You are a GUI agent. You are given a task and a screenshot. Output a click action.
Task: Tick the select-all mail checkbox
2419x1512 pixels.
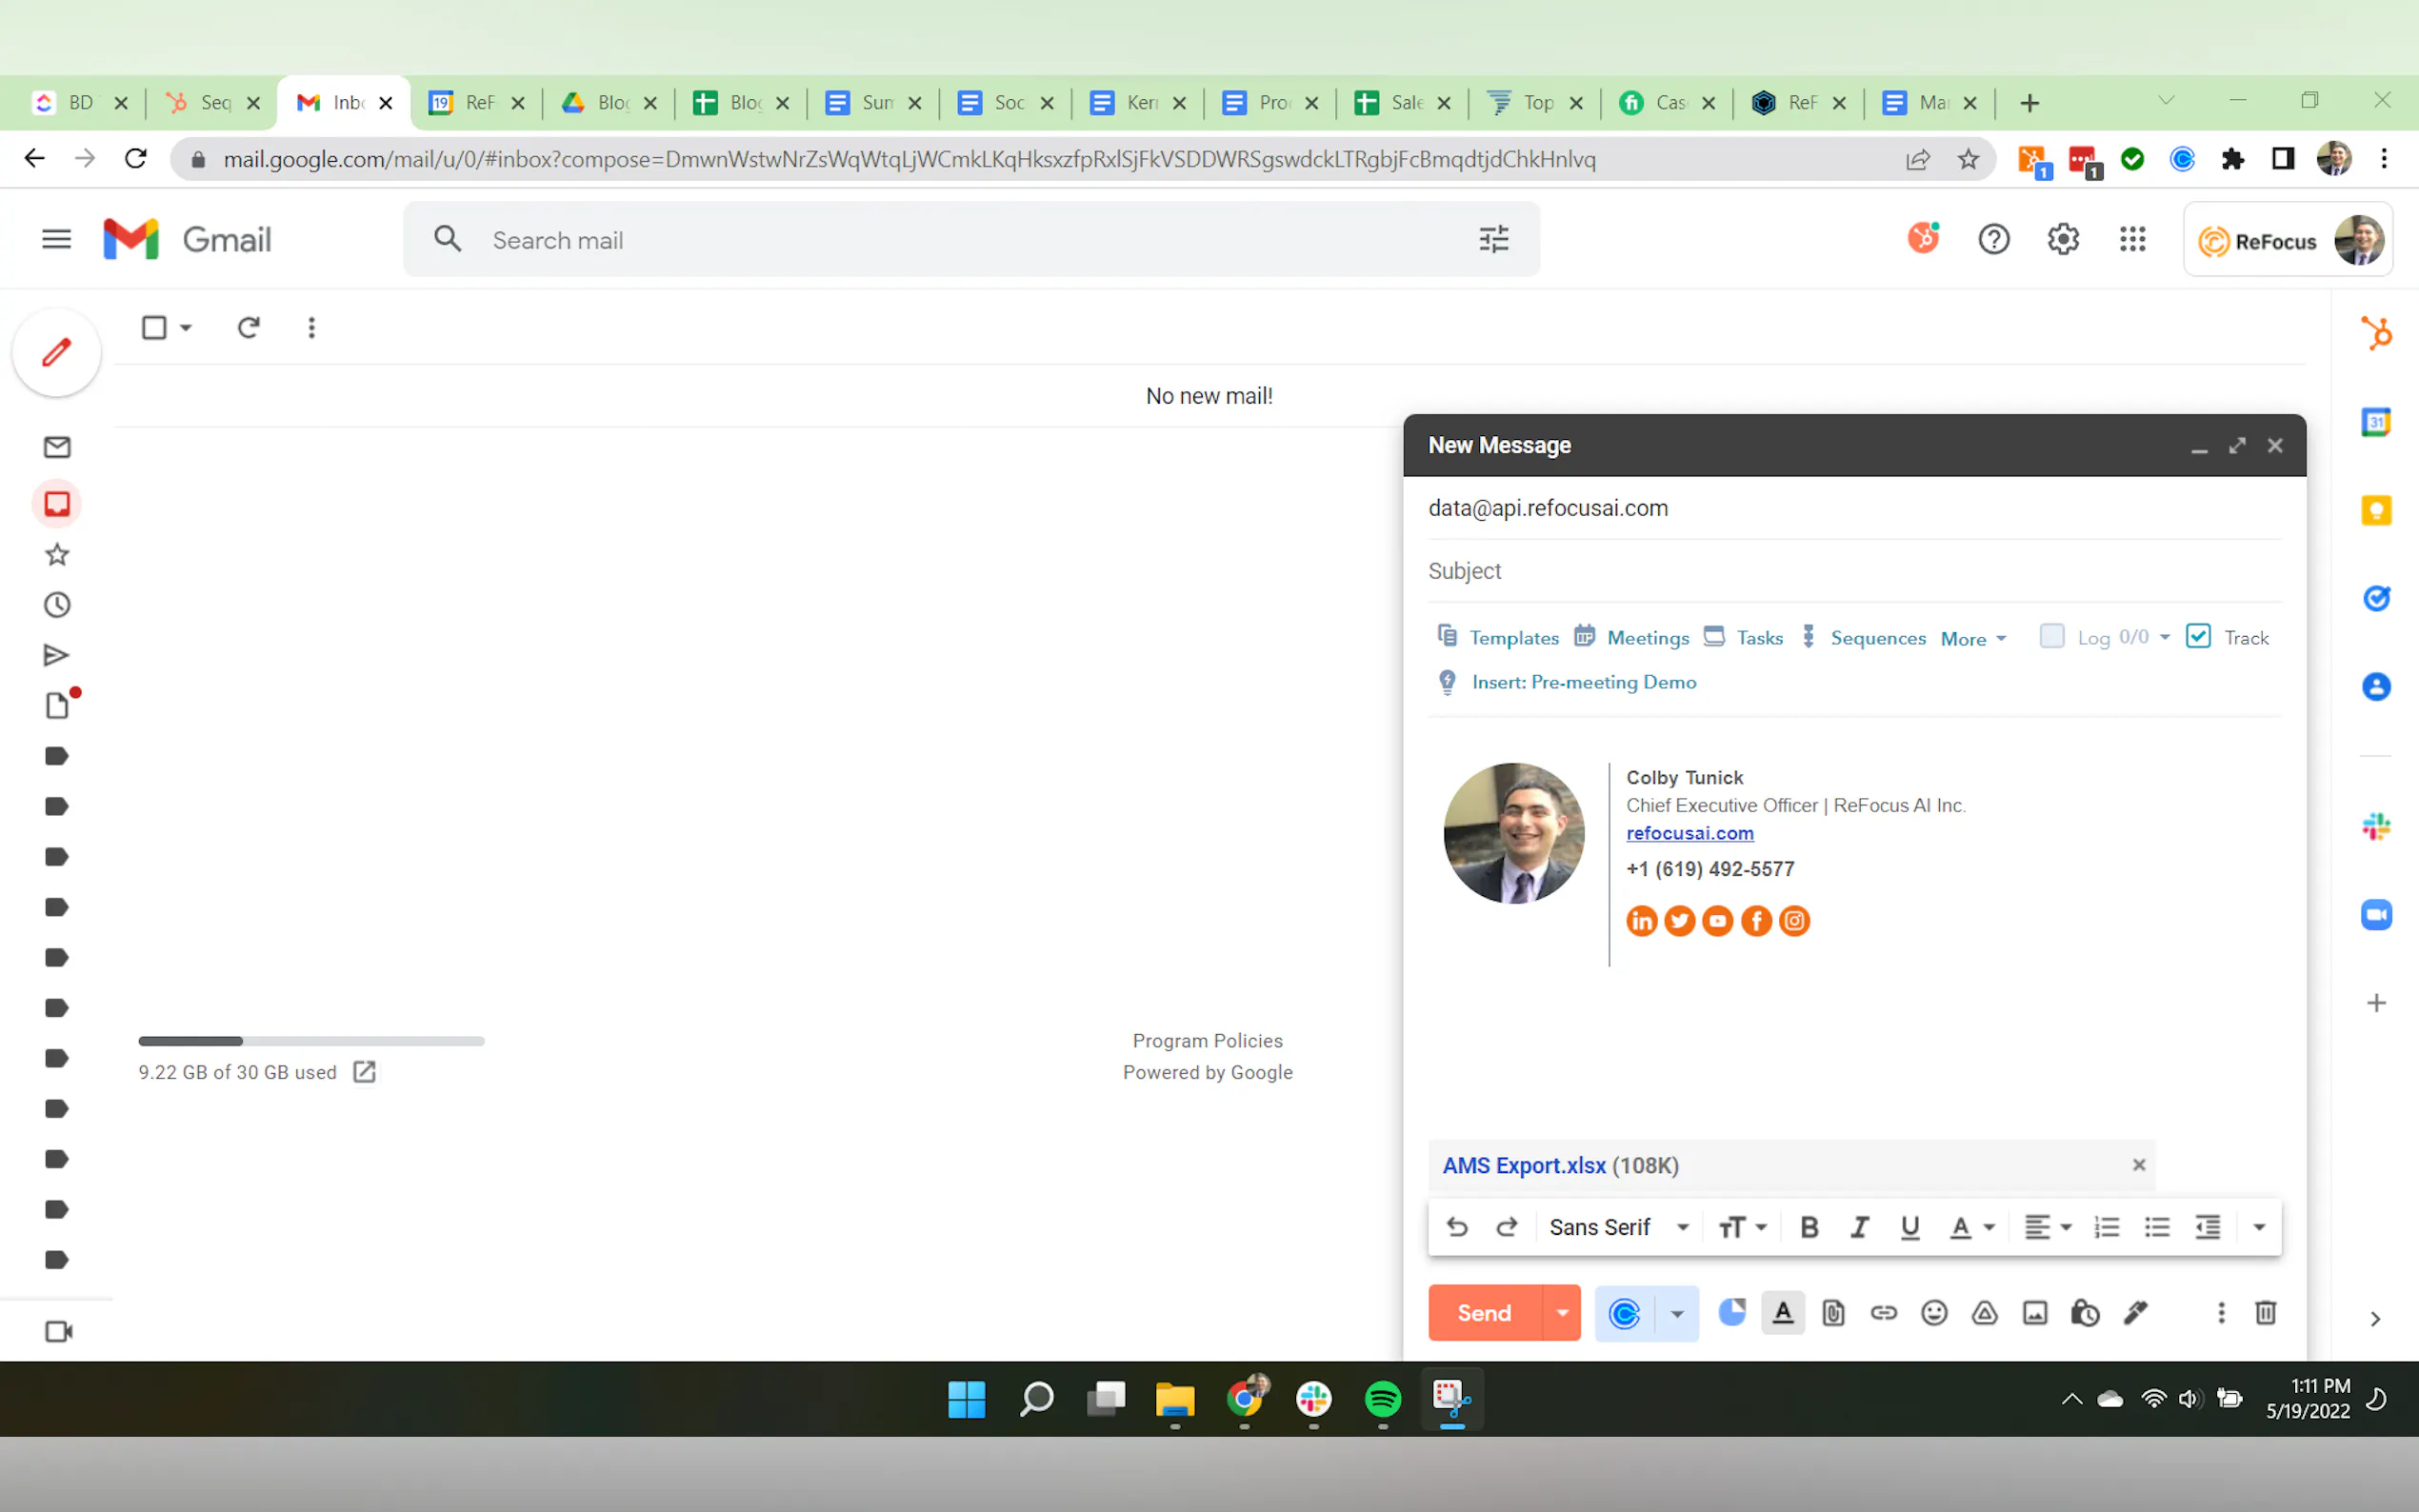tap(154, 328)
